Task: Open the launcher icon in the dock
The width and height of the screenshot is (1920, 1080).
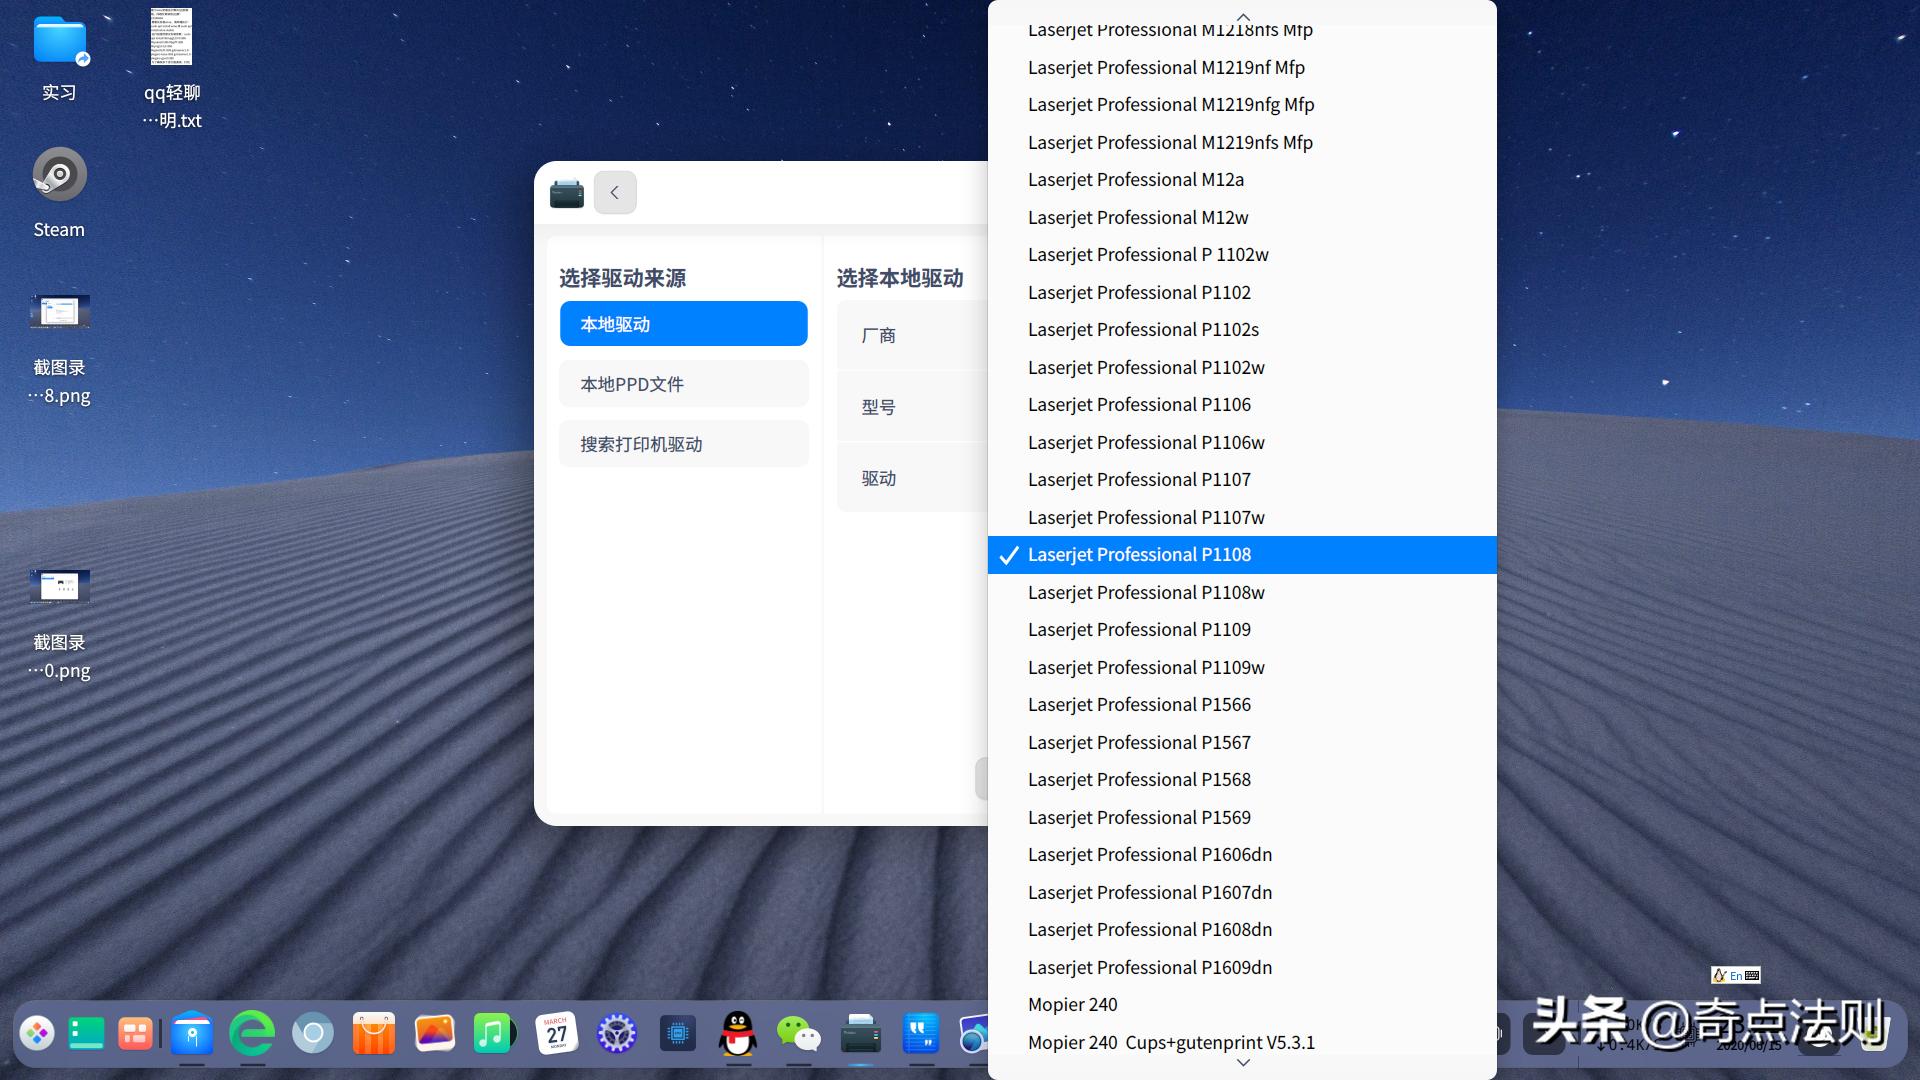Action: click(37, 1034)
